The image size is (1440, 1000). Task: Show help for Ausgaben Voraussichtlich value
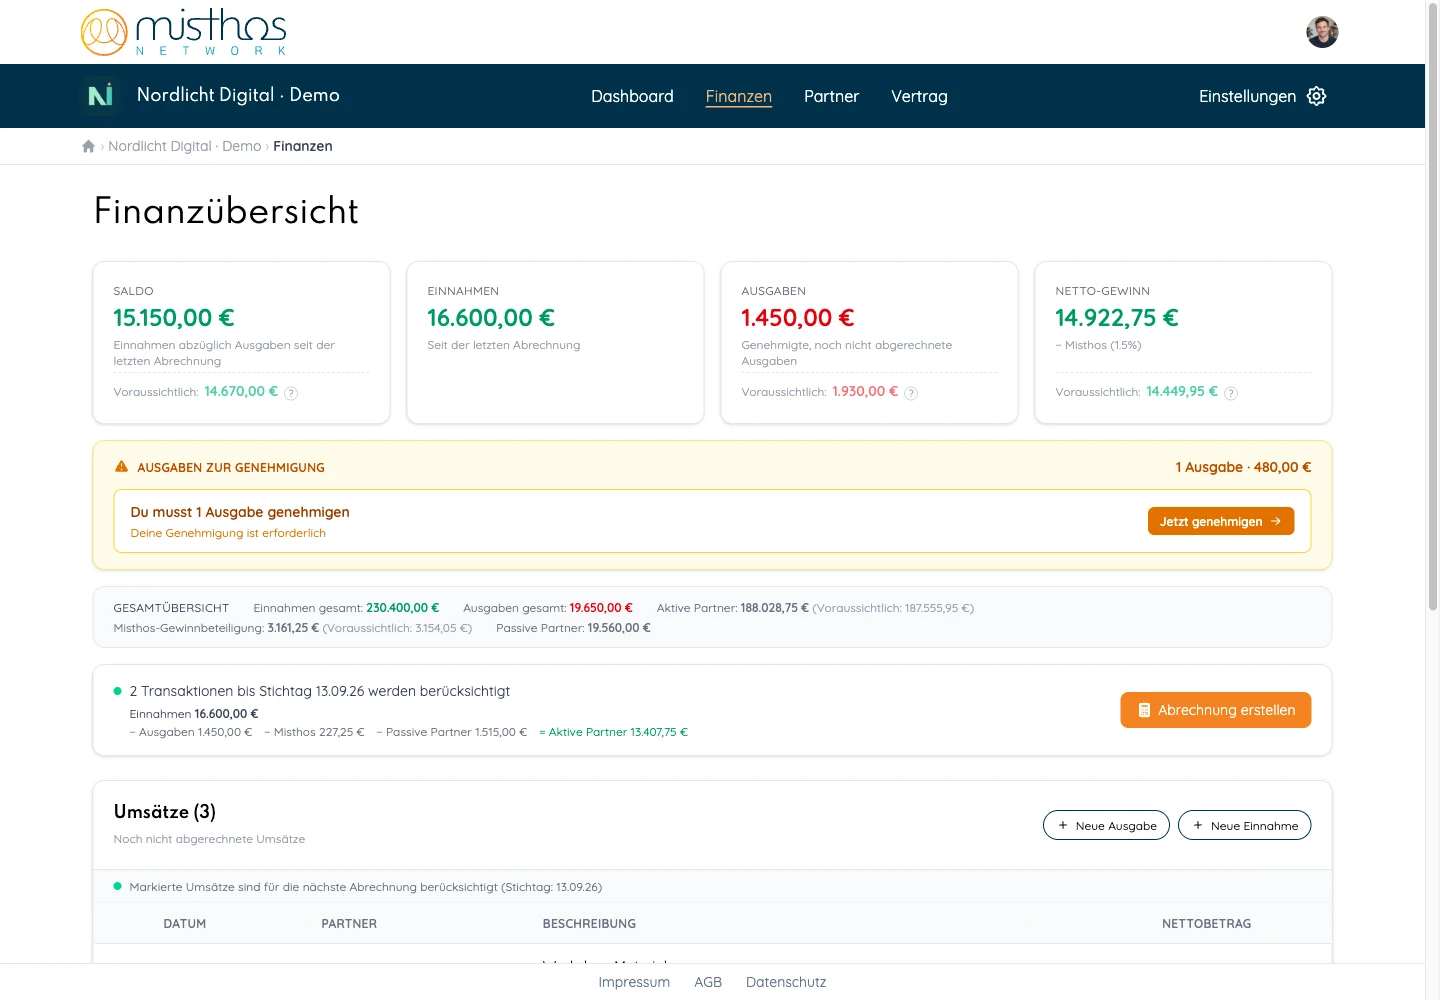coord(911,393)
